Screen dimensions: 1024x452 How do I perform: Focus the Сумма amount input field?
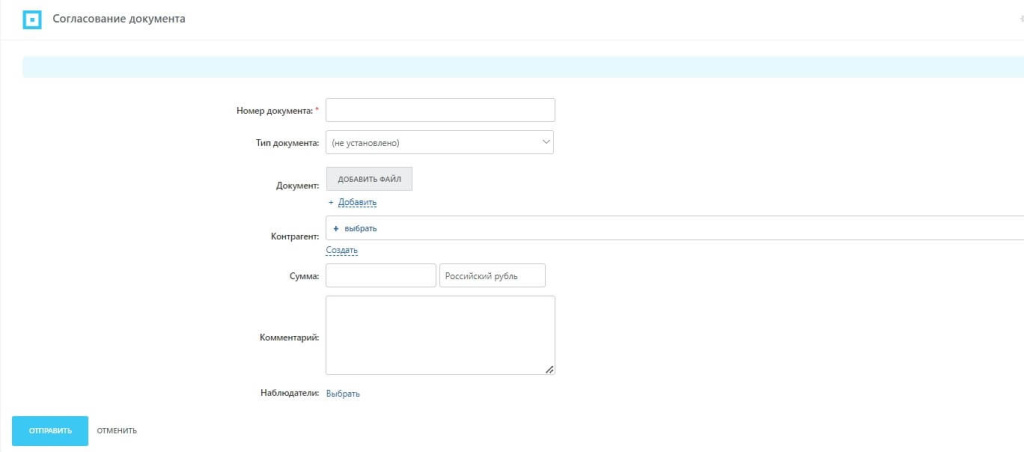(380, 275)
